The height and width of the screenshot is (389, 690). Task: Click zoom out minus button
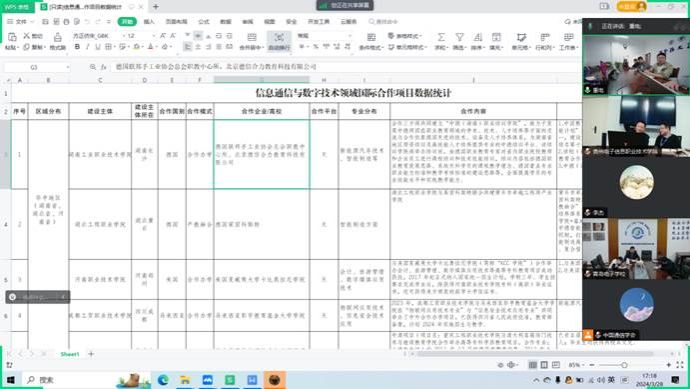[x=592, y=365]
